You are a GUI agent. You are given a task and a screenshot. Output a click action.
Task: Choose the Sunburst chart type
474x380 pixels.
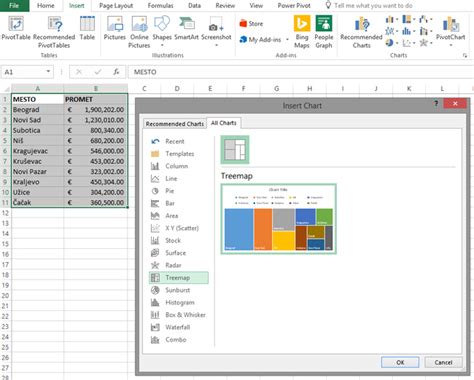tap(179, 290)
